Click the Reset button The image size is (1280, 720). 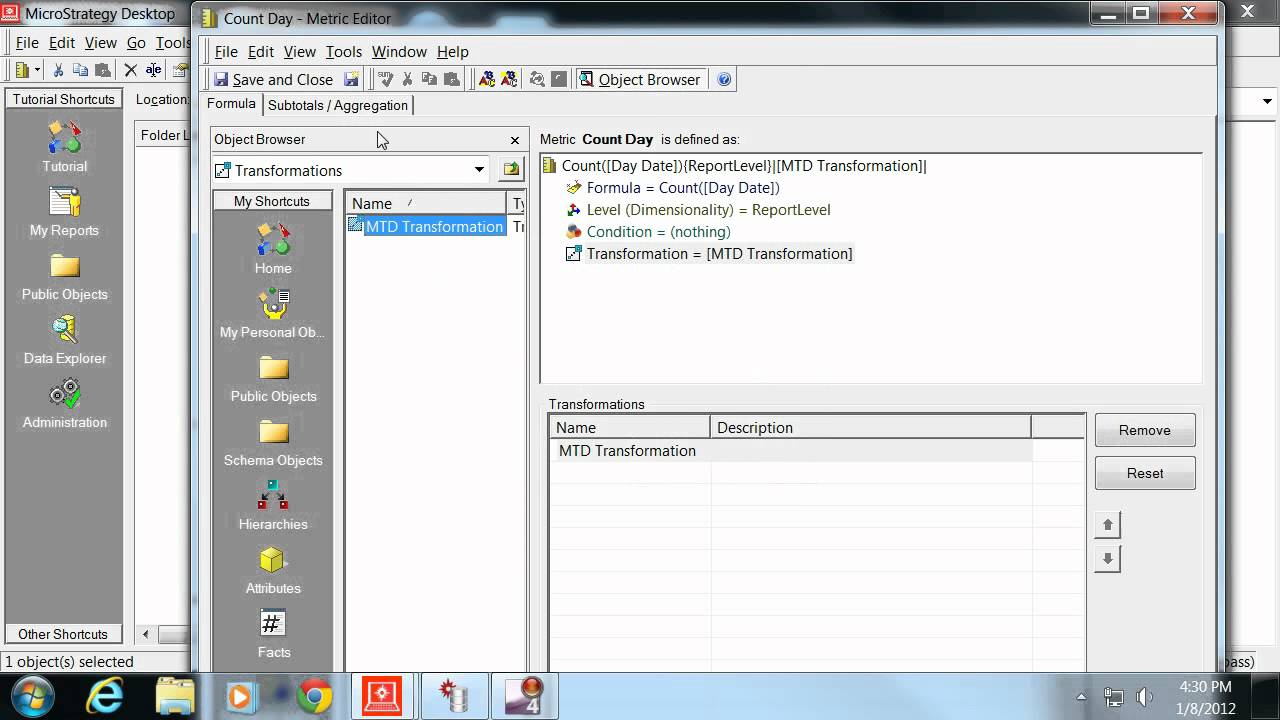[x=1145, y=473]
